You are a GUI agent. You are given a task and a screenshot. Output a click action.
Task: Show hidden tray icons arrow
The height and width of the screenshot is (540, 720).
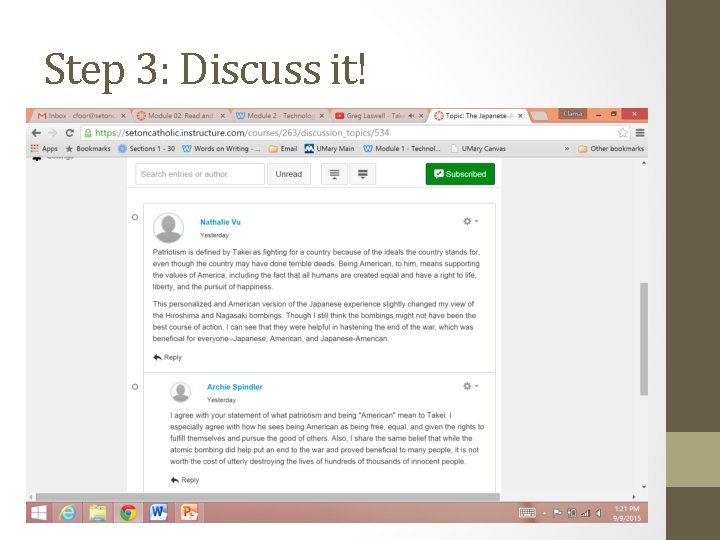pyautogui.click(x=544, y=513)
